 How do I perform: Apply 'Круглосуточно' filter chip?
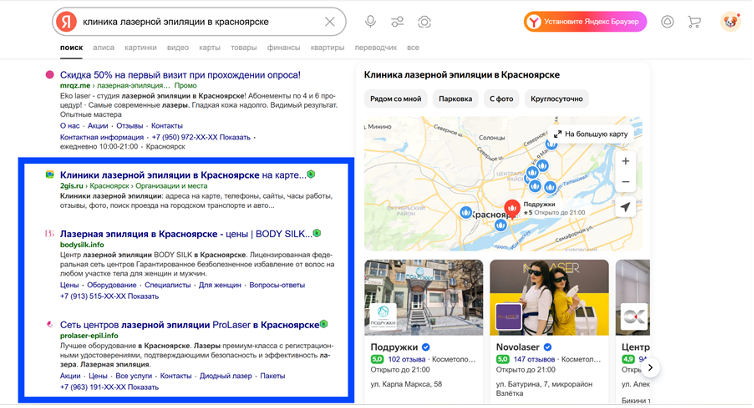556,99
